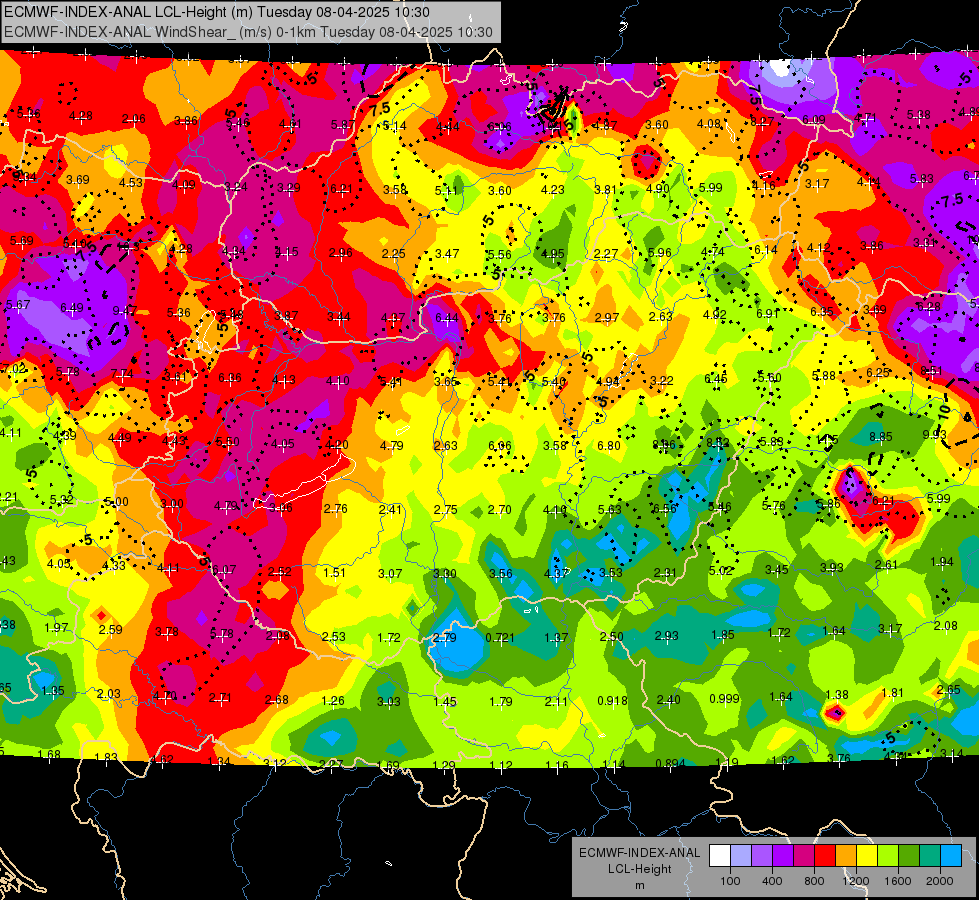Click the wind shear value 4.23
979x900 pixels.
click(x=553, y=189)
